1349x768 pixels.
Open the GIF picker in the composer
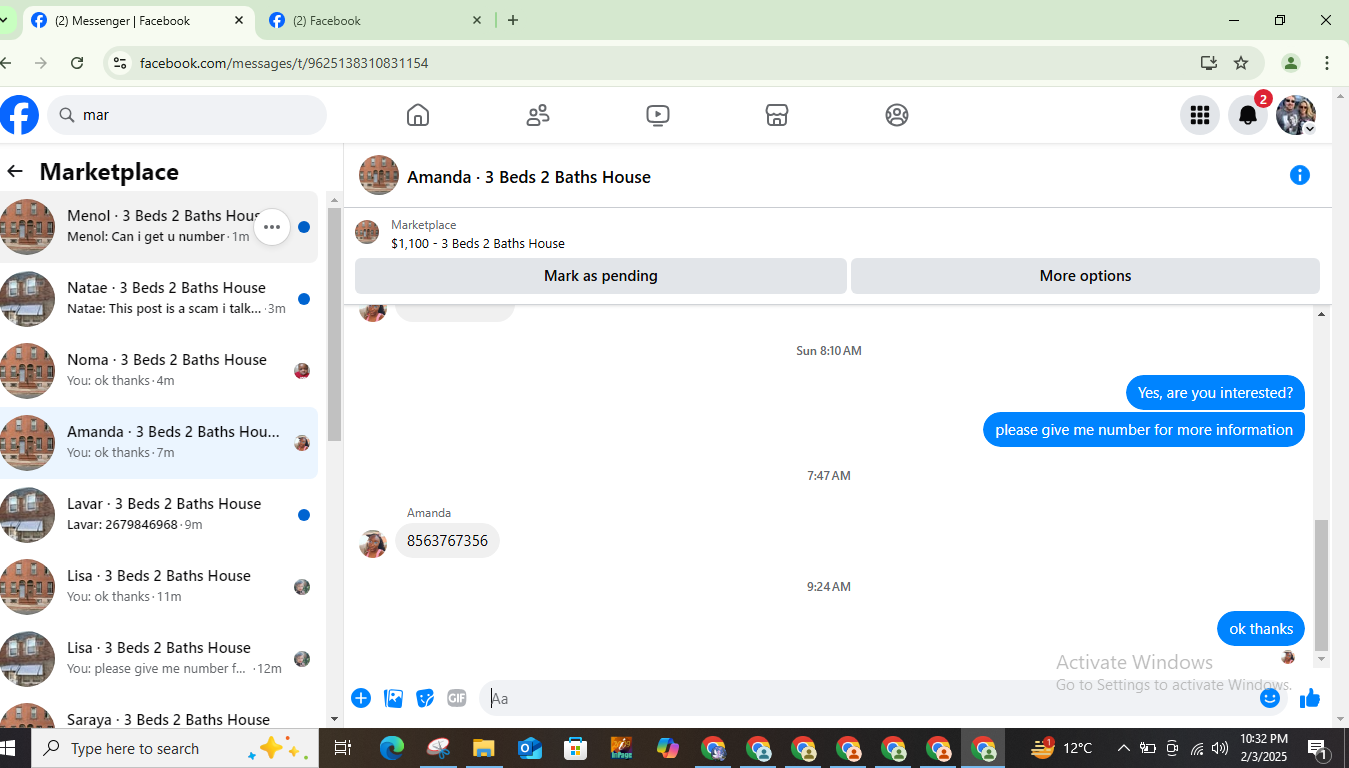457,698
